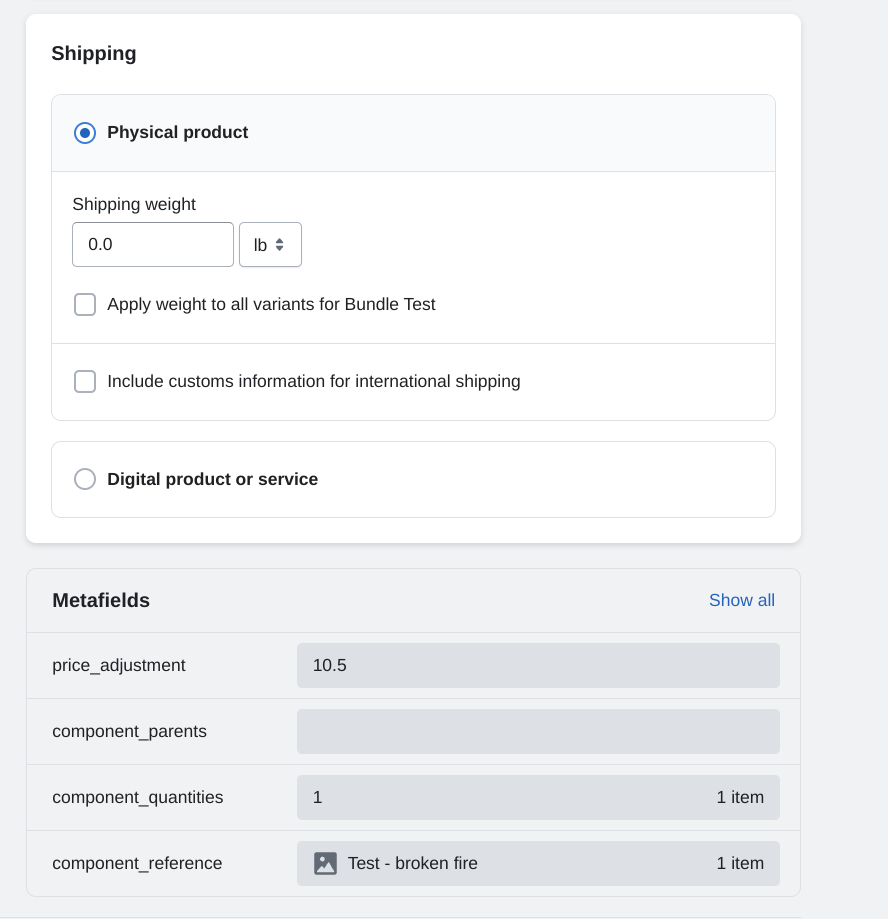Screen dimensions: 888x919
Task: Click the 1 item label beside component_reference
Action: pyautogui.click(x=741, y=862)
